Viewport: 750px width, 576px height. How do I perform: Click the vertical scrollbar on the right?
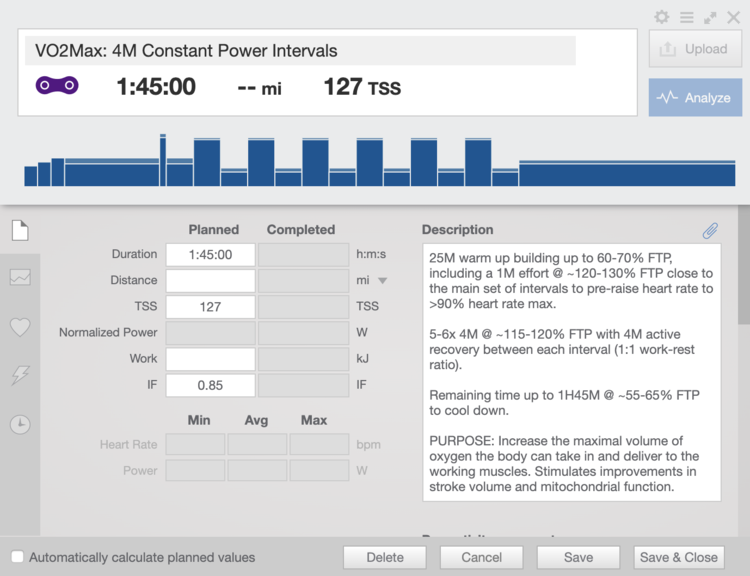744,266
